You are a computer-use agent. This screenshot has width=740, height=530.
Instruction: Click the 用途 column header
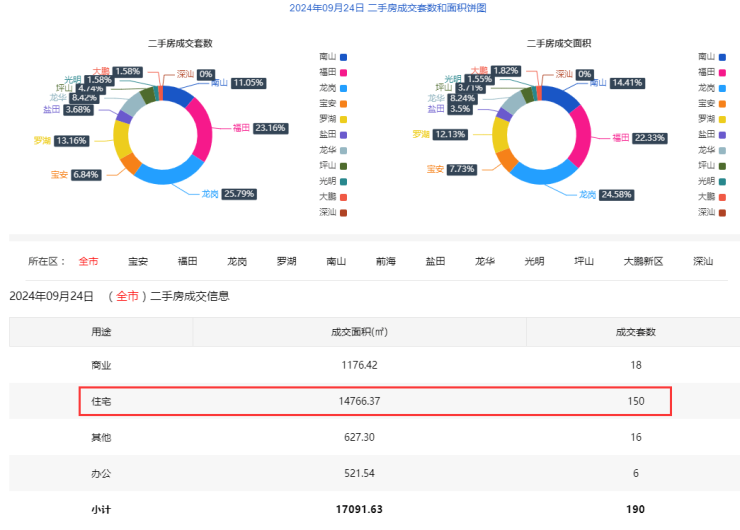pyautogui.click(x=101, y=332)
